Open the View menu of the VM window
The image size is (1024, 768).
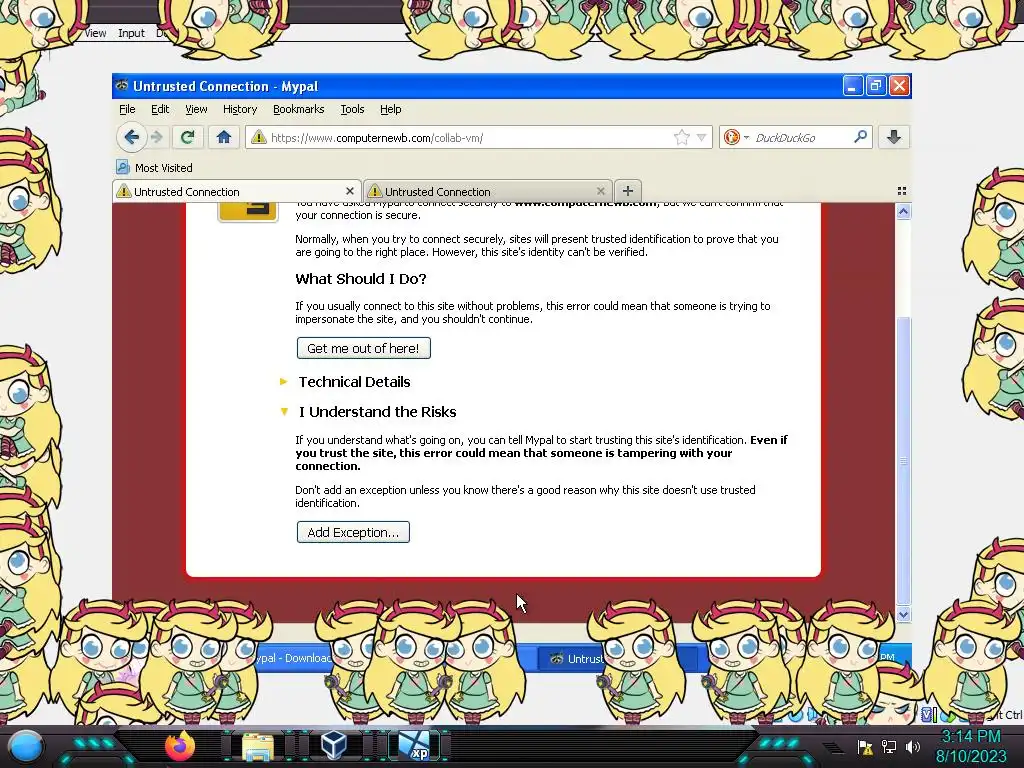pos(95,33)
